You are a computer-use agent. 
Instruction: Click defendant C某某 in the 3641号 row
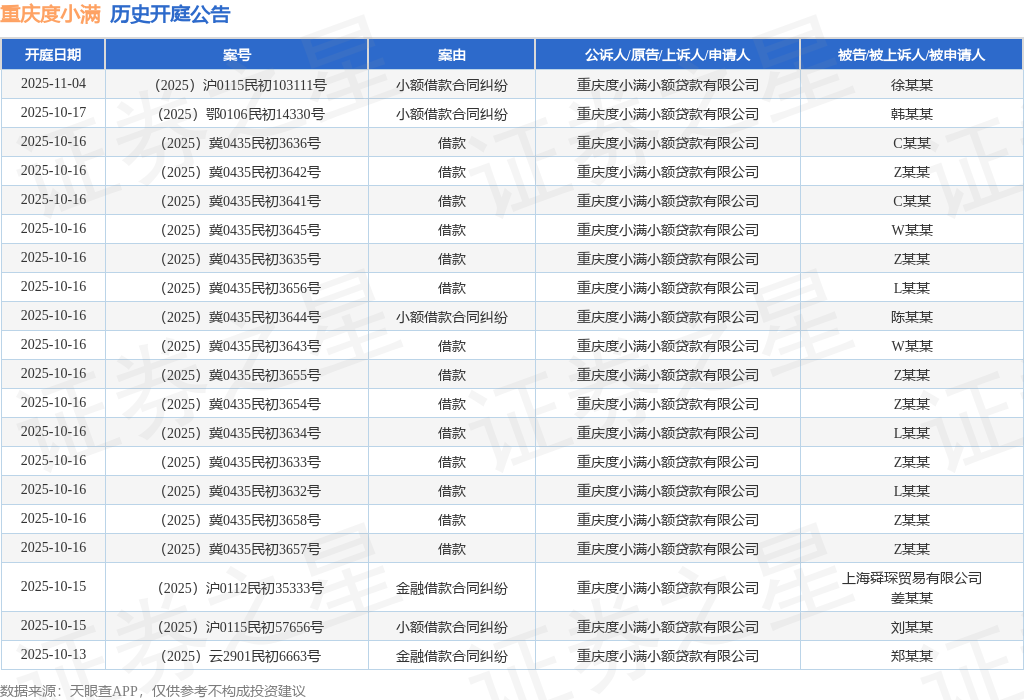[x=912, y=201]
